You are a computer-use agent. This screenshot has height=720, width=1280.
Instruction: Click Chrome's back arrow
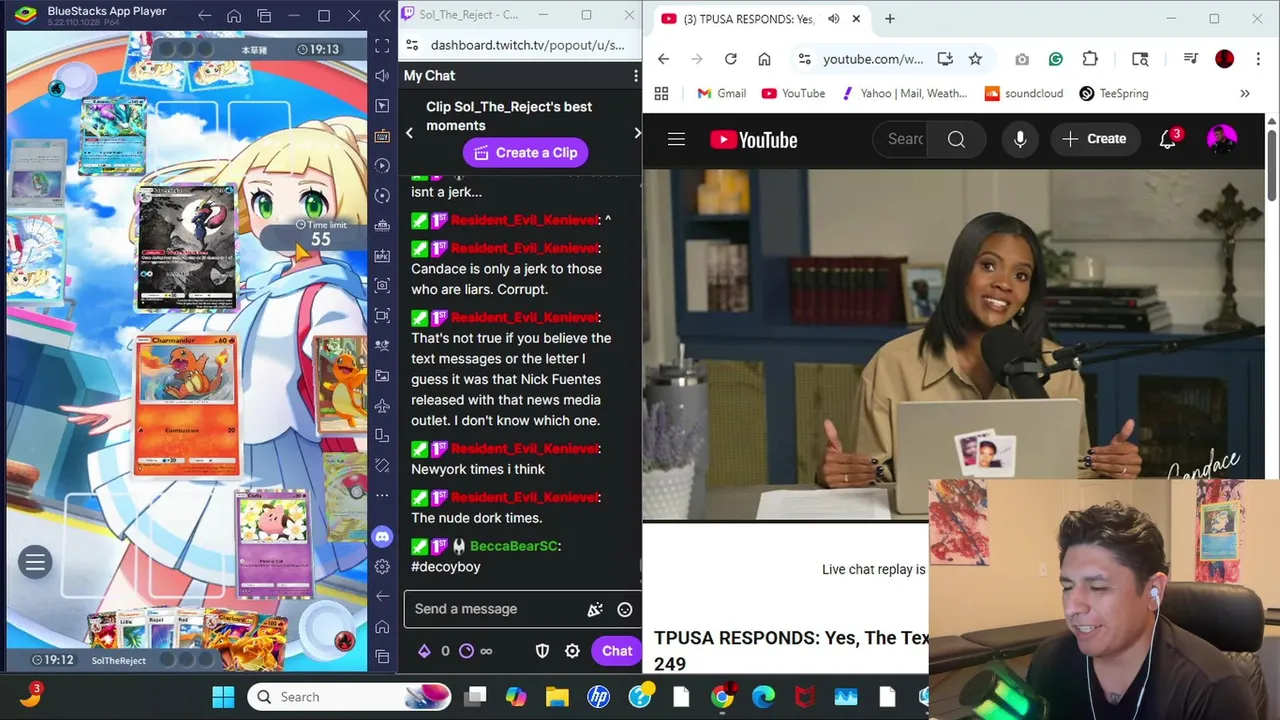pyautogui.click(x=663, y=59)
